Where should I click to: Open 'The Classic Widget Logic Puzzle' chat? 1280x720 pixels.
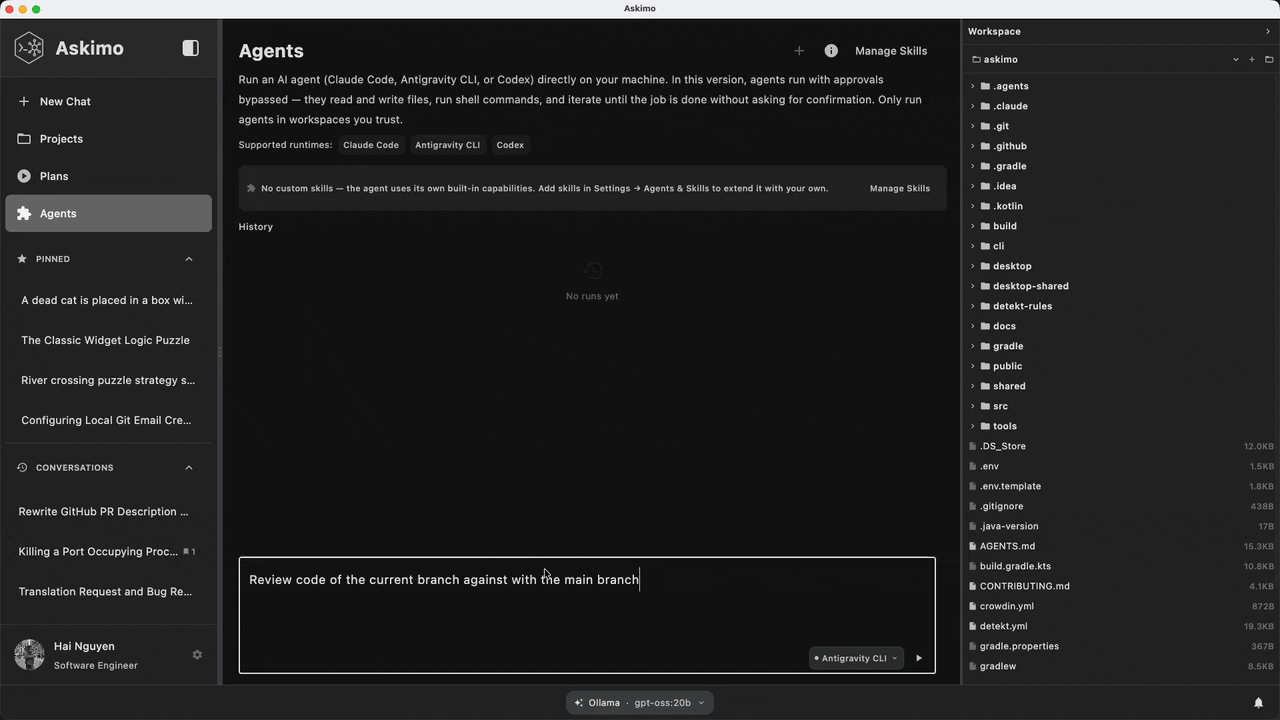[108, 340]
